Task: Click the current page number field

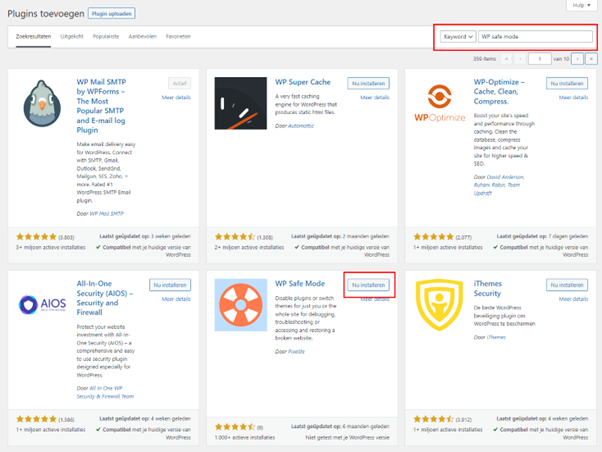Action: [x=539, y=59]
